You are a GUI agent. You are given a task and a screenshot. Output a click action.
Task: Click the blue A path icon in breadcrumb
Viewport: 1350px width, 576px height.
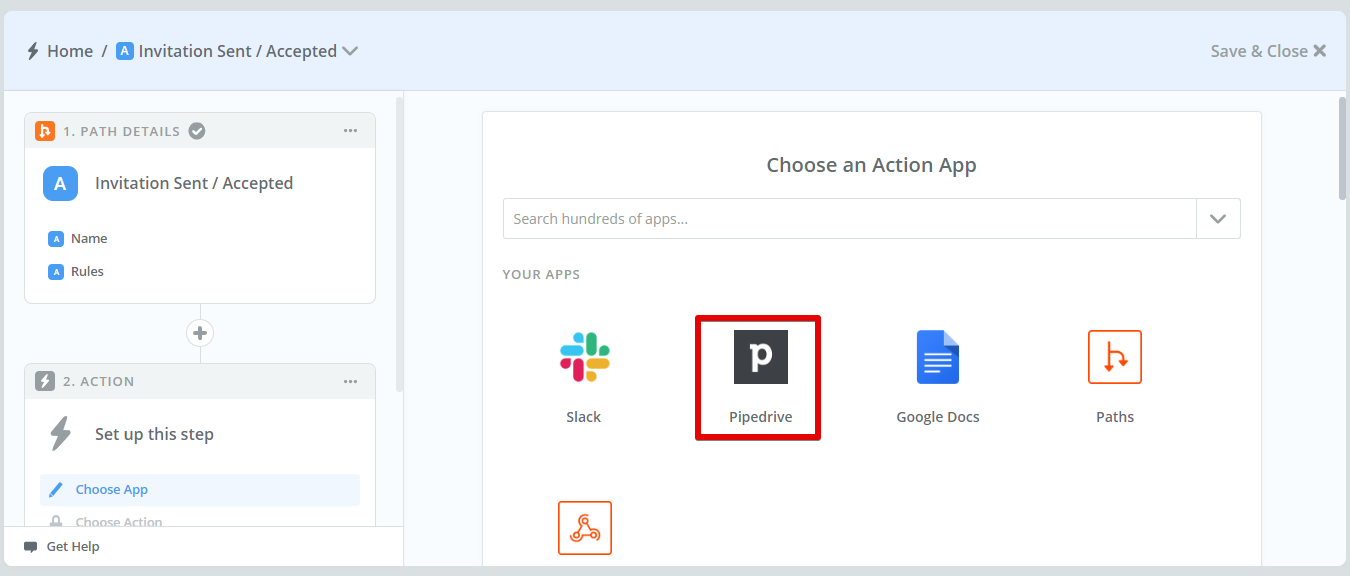[125, 51]
